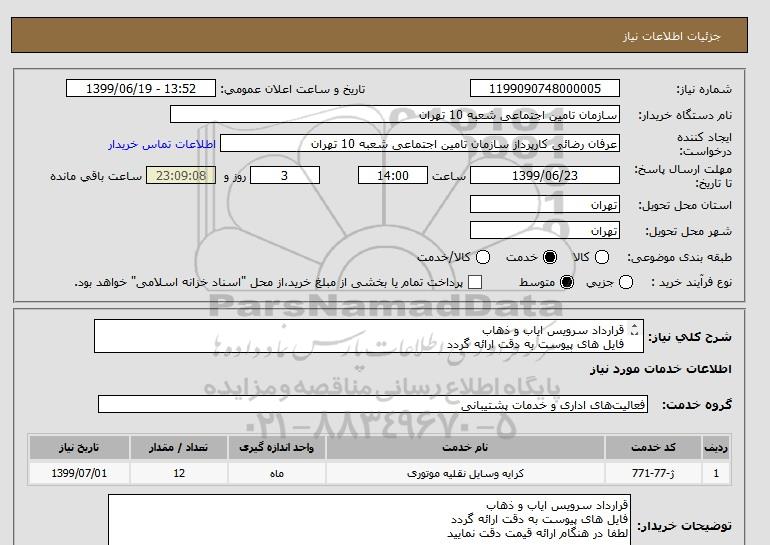Click the quantity cell 12

179,473
